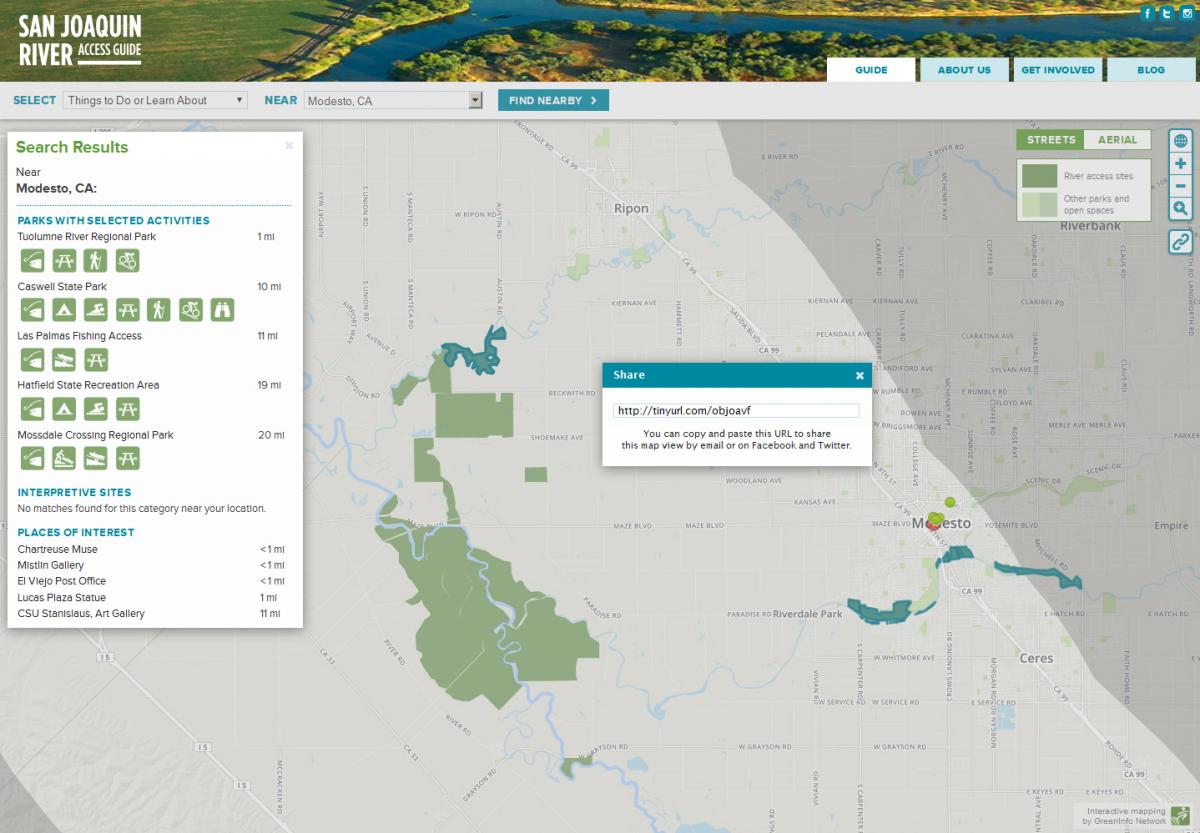Open Caswell State Park result
This screenshot has height=833, width=1200.
pyautogui.click(x=62, y=287)
